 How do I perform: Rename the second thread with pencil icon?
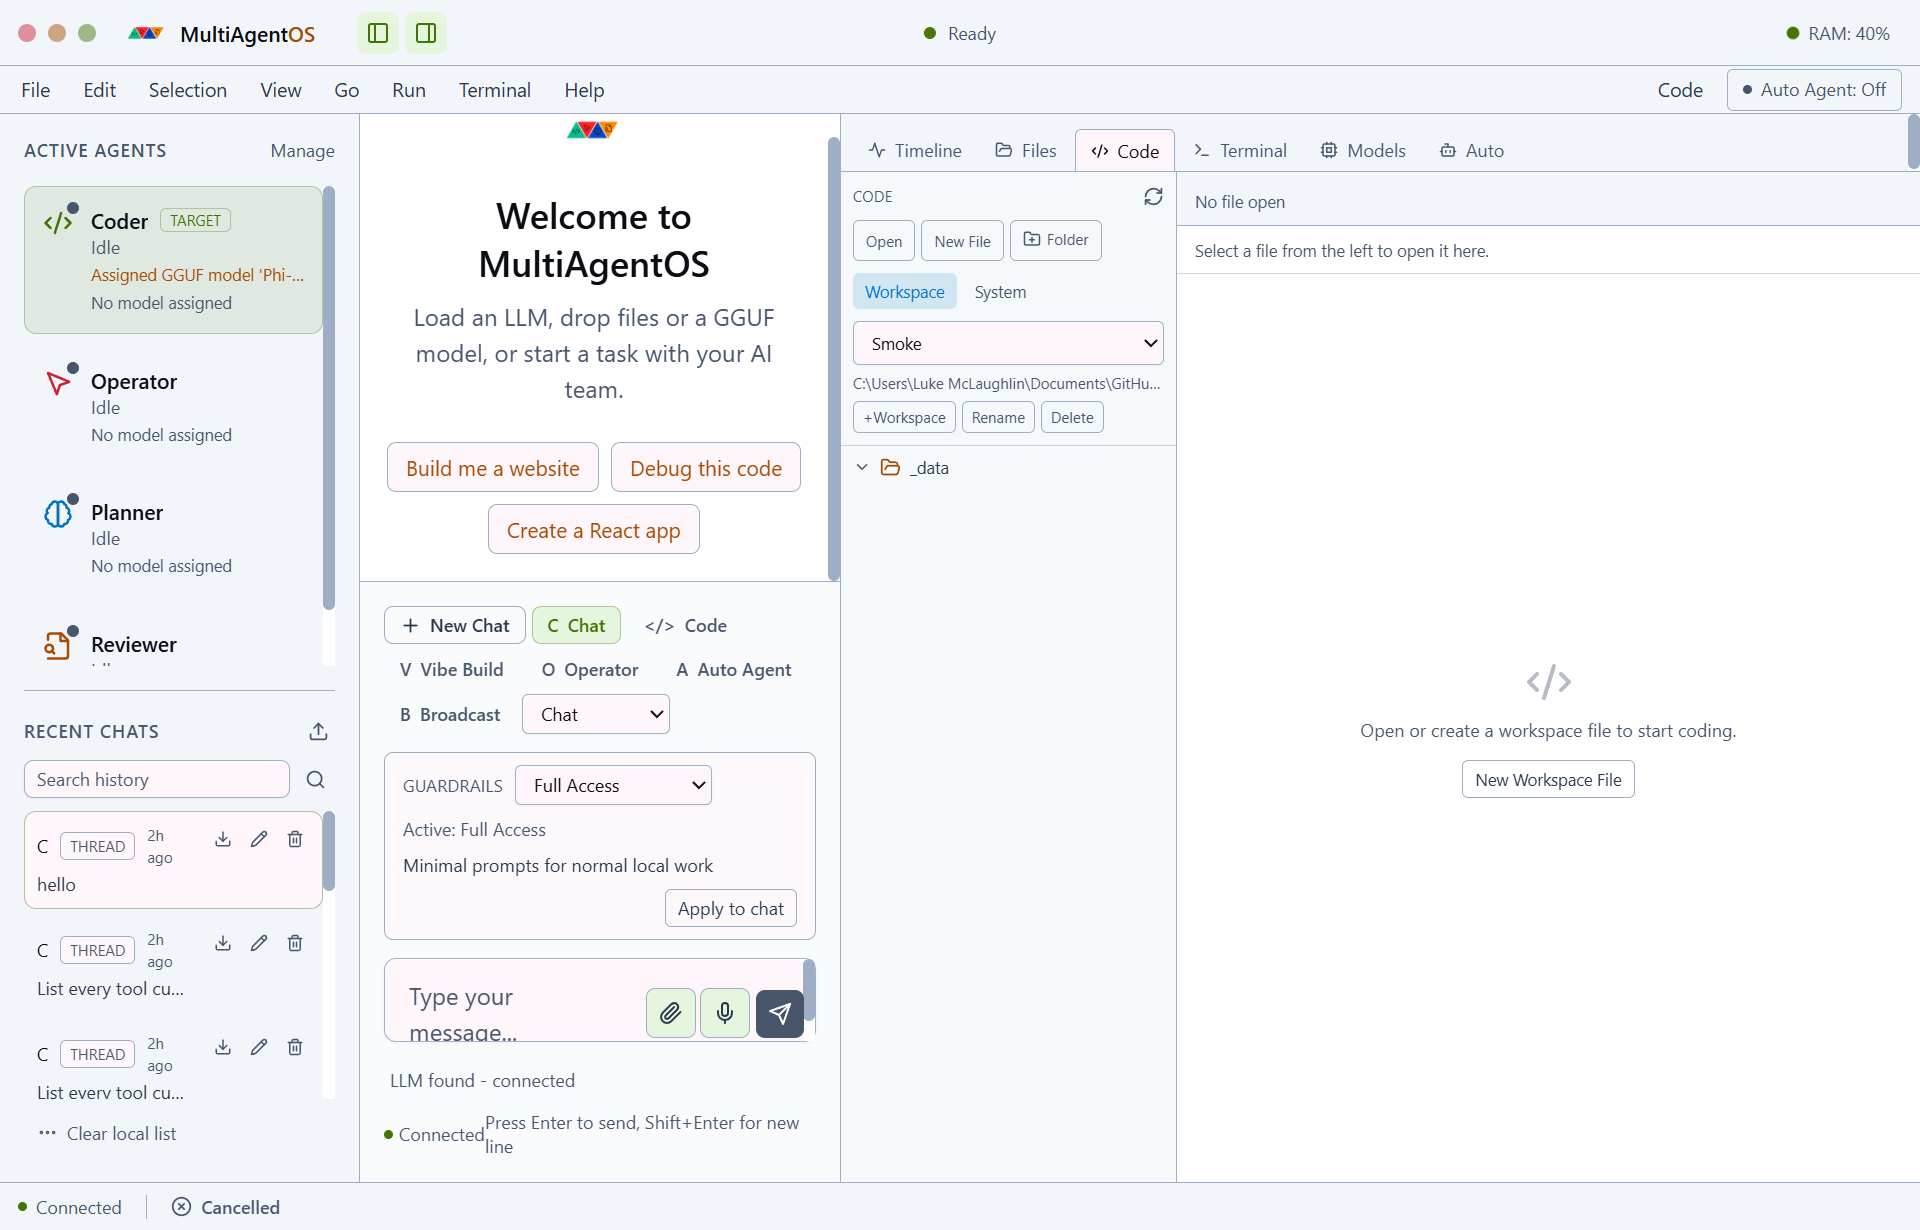pyautogui.click(x=259, y=943)
